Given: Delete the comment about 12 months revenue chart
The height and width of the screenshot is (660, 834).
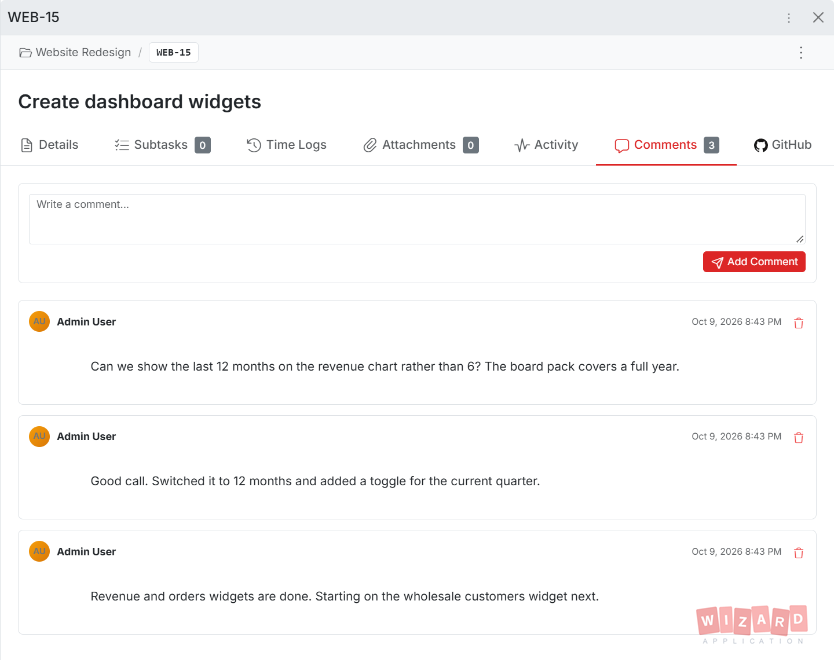Looking at the screenshot, I should [x=798, y=323].
